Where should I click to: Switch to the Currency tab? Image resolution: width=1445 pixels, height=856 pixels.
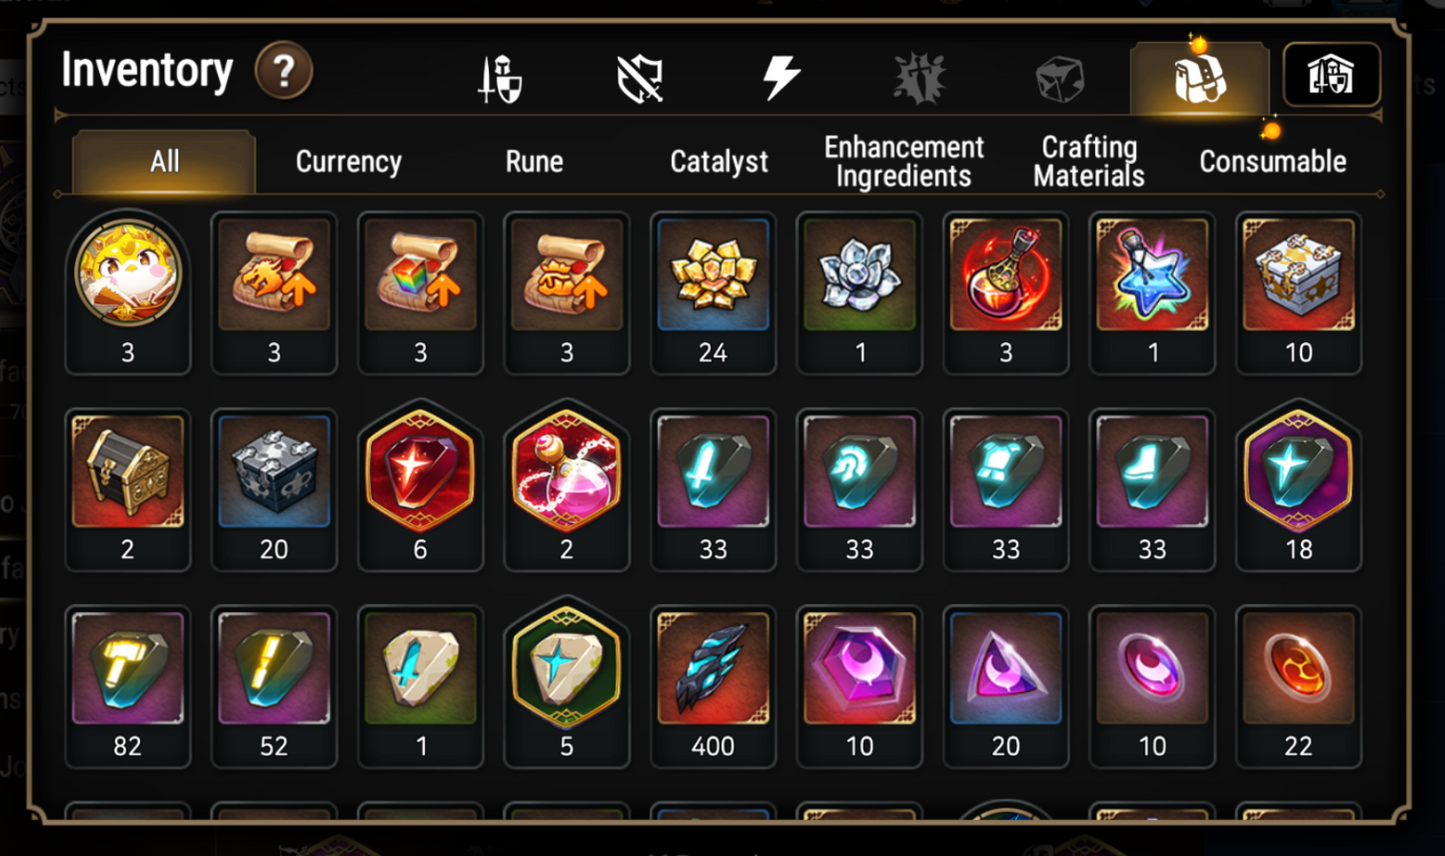[x=348, y=162]
